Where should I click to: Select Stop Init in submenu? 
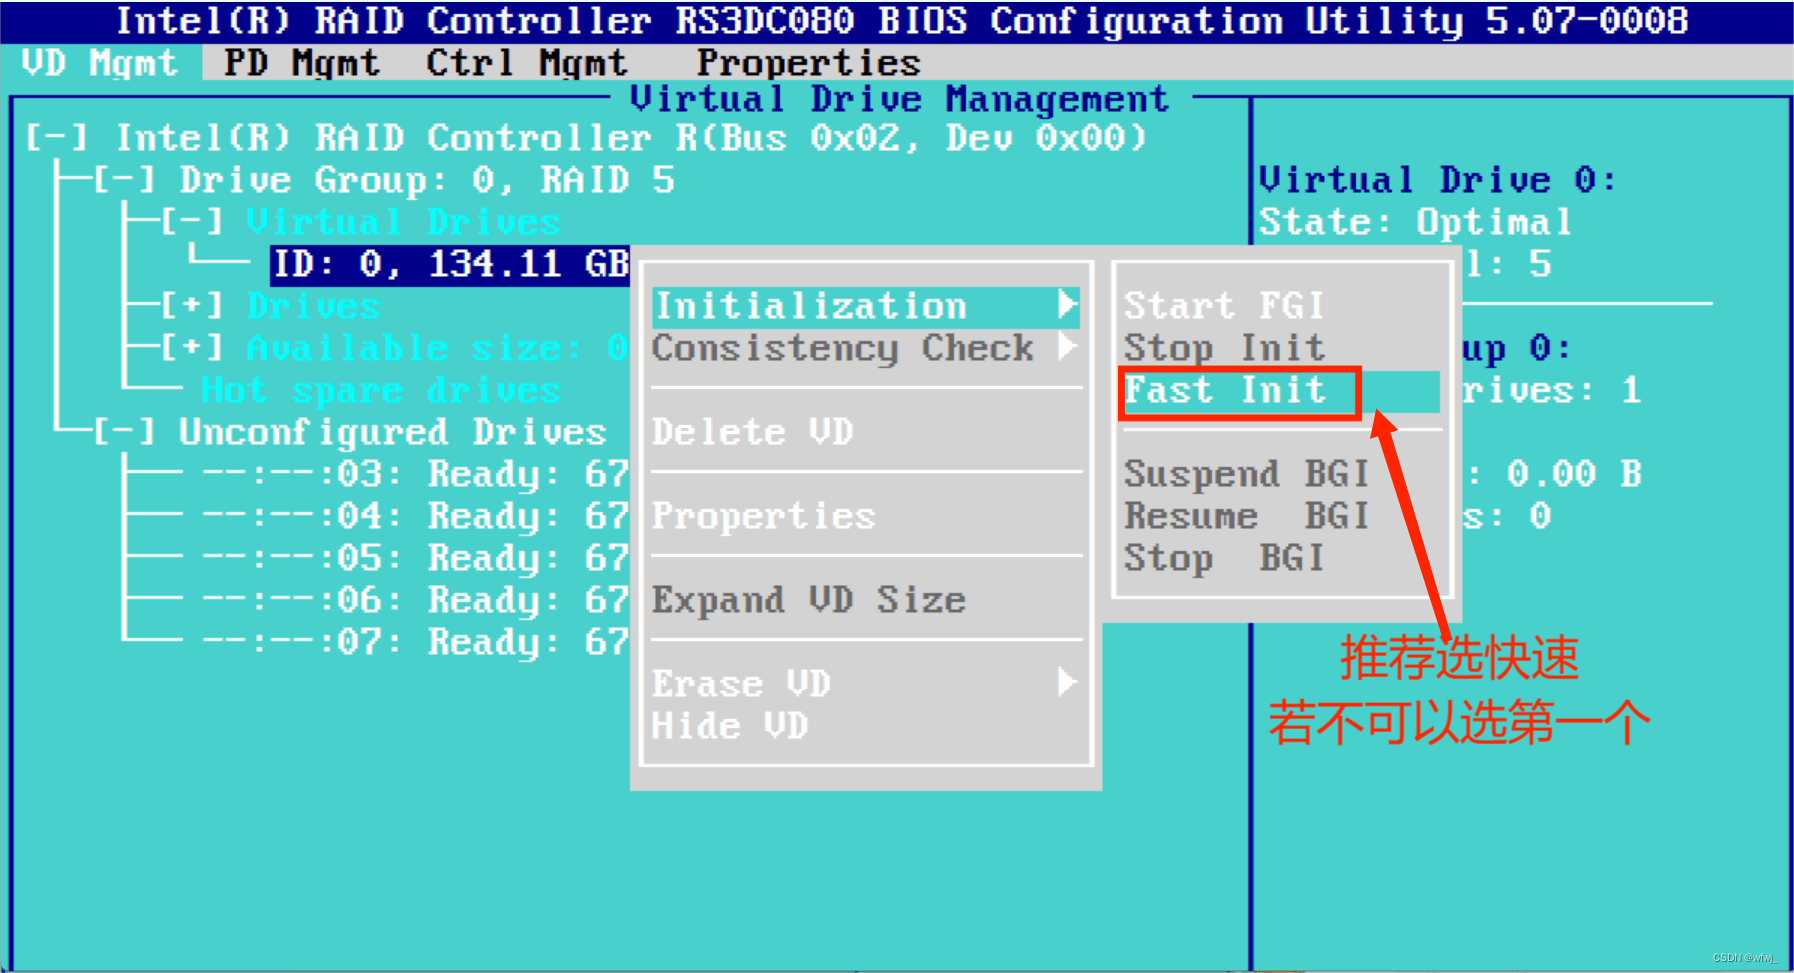tap(1224, 348)
